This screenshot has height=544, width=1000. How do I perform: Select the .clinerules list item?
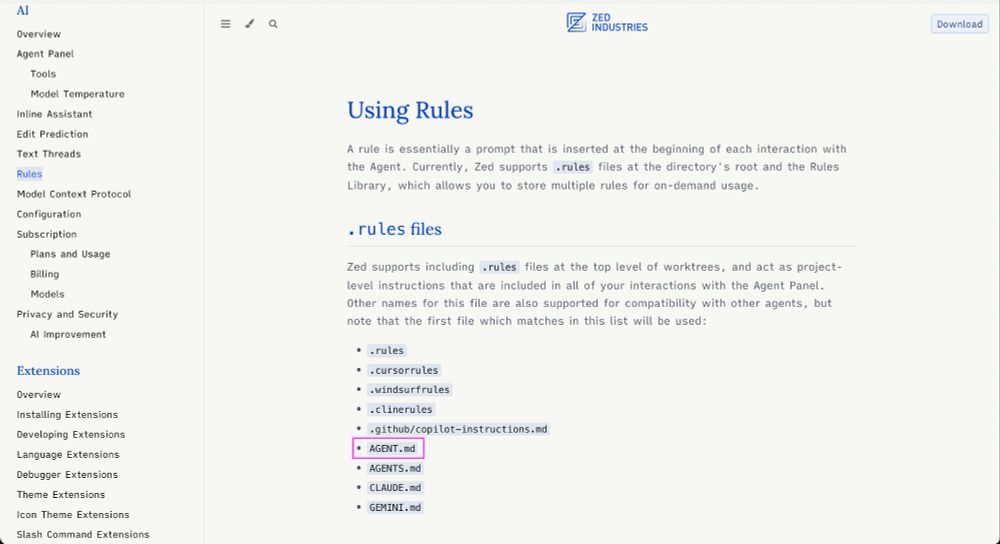(x=401, y=409)
